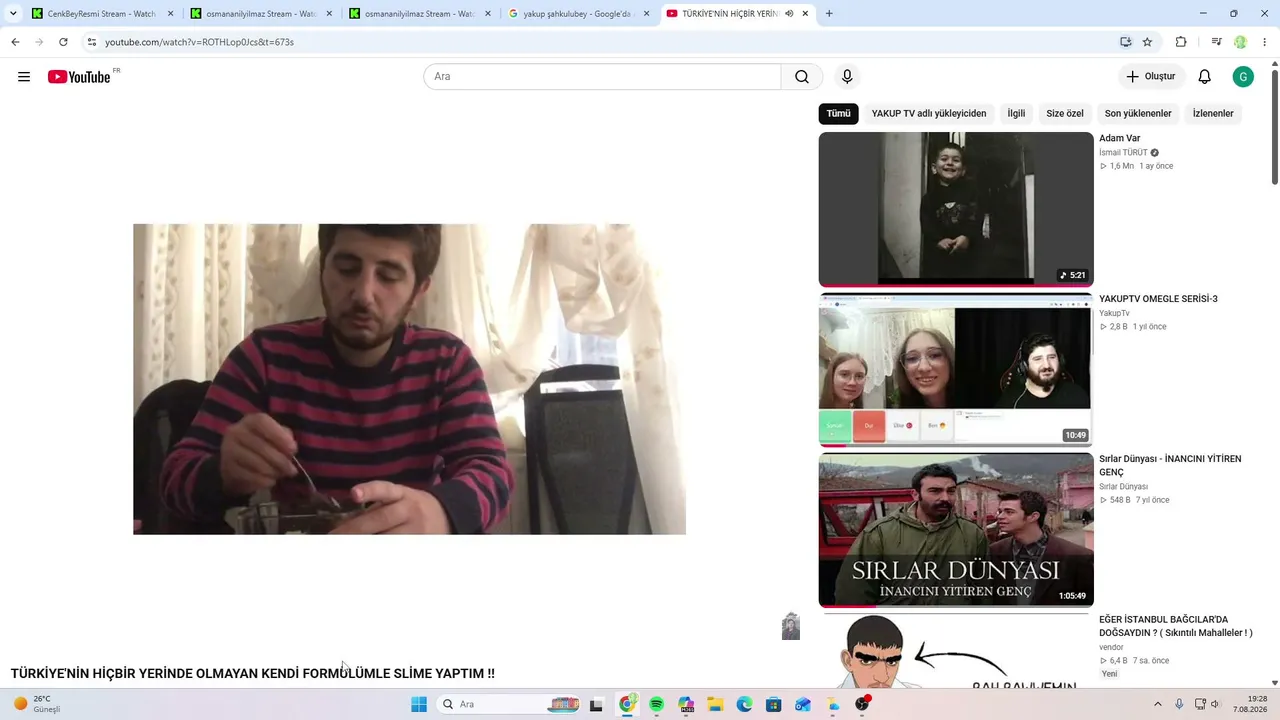The width and height of the screenshot is (1280, 720).
Task: Click the Sırlar Dünyası - İNANCINI YİTİREN GENÇ title
Action: pos(1170,466)
